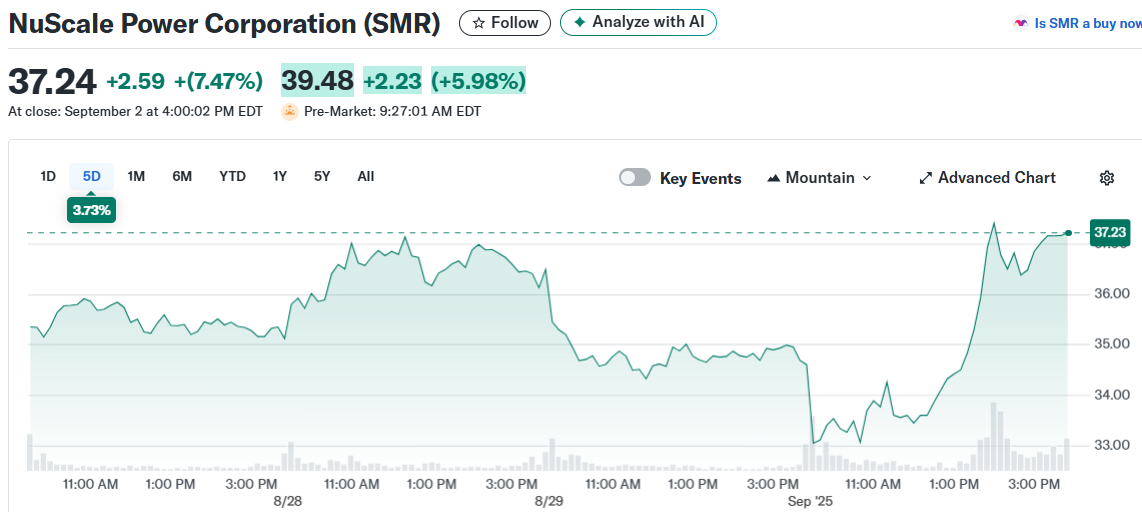Switch chart to 6M range

click(182, 176)
